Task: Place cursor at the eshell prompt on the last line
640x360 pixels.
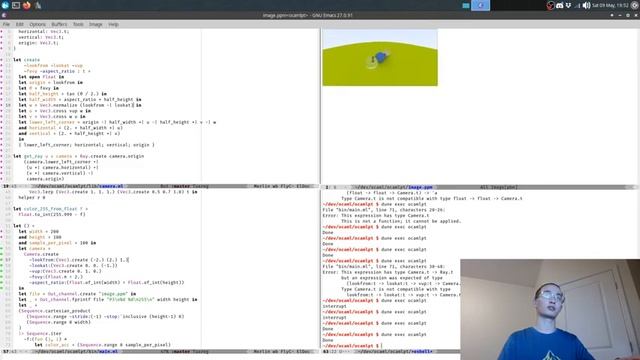Action: 381,346
